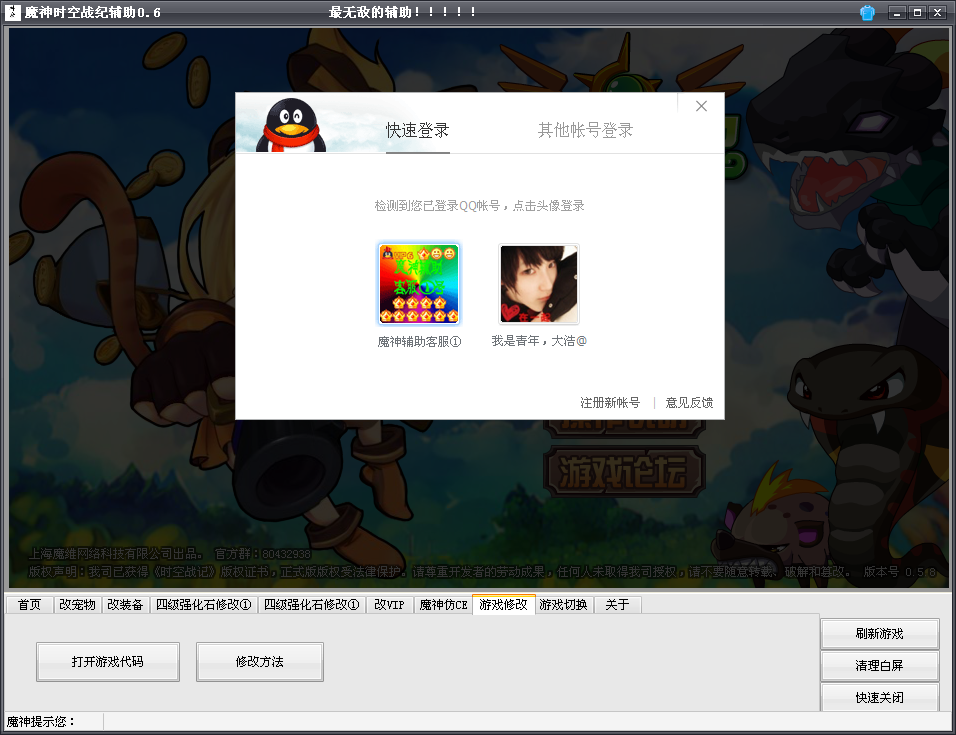Open the 改宠物 tab
956x735 pixels.
[x=77, y=605]
